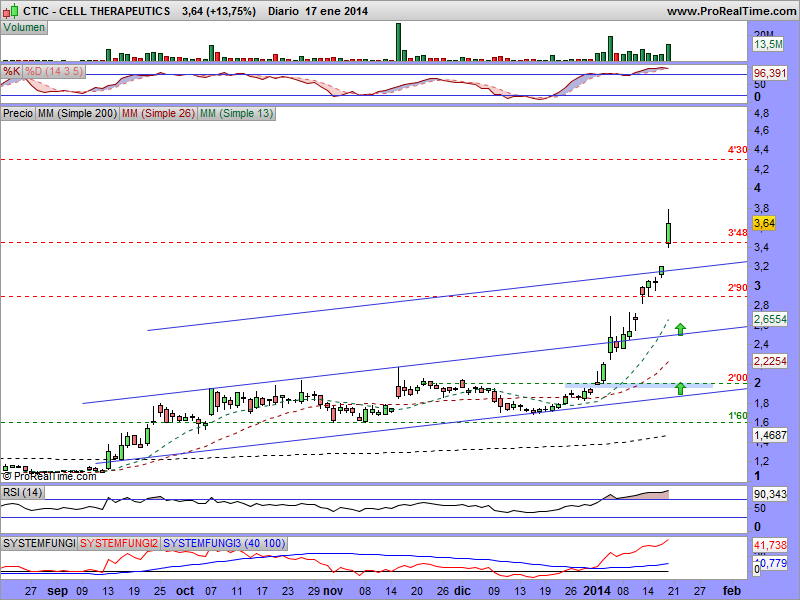Click the 2,2254 moving average value tag
The height and width of the screenshot is (600, 800).
(x=770, y=361)
